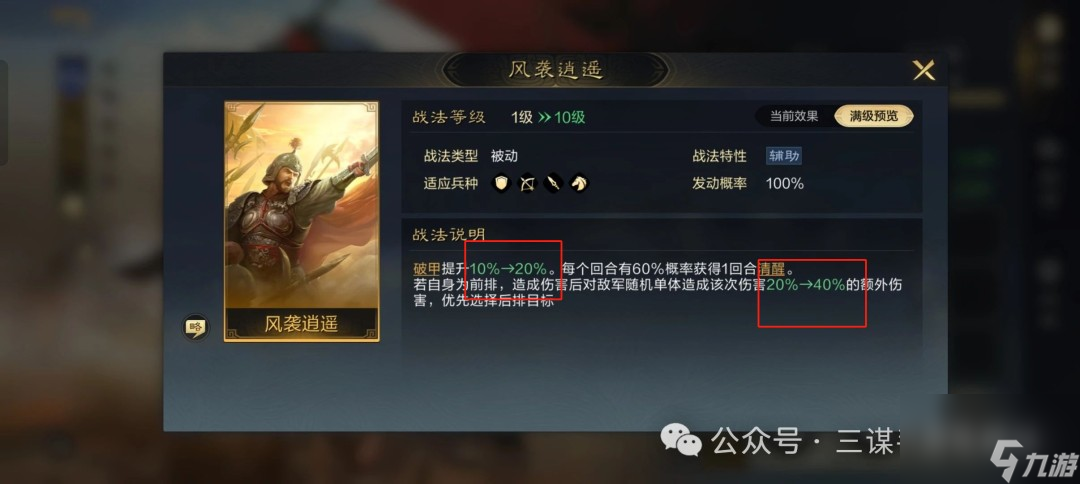
Task: Select the bow troop type icon
Action: 527,183
